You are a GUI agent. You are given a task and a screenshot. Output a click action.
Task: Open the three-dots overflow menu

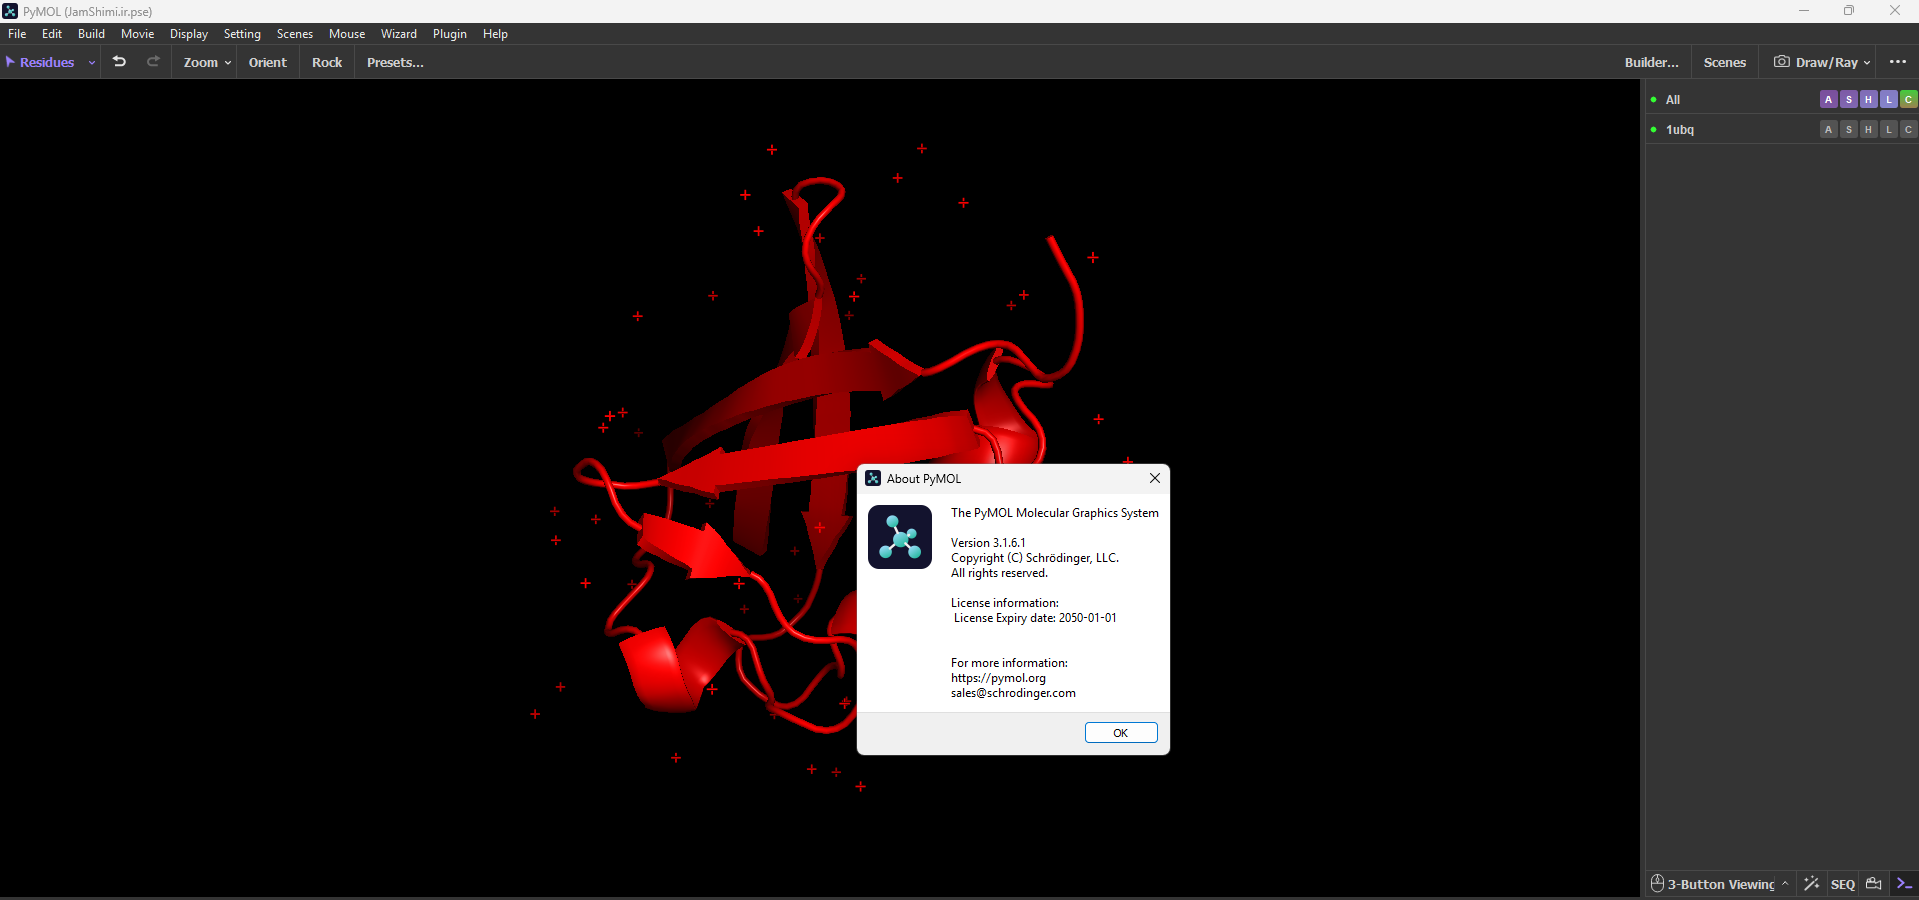click(x=1898, y=62)
